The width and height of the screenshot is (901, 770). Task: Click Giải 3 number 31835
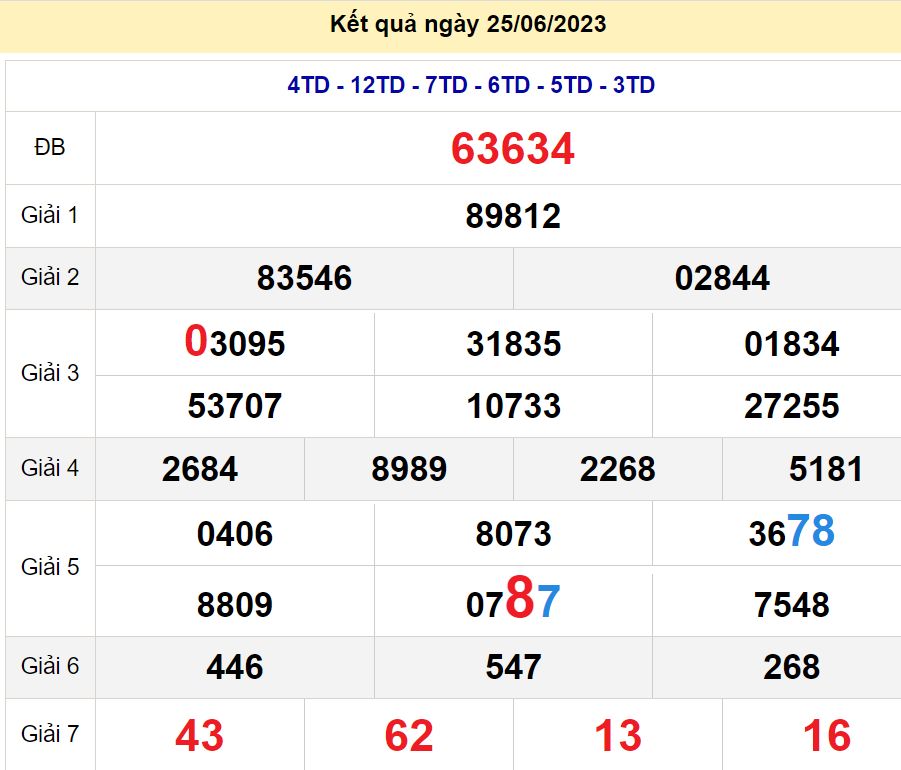(513, 344)
